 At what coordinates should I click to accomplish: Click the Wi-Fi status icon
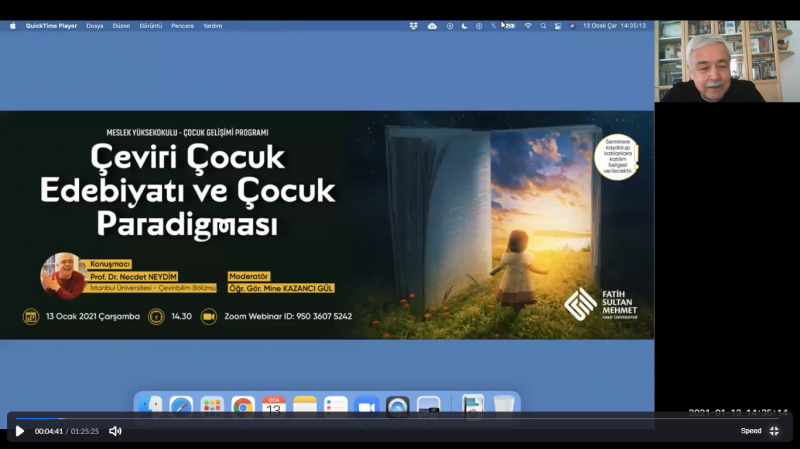pos(528,25)
